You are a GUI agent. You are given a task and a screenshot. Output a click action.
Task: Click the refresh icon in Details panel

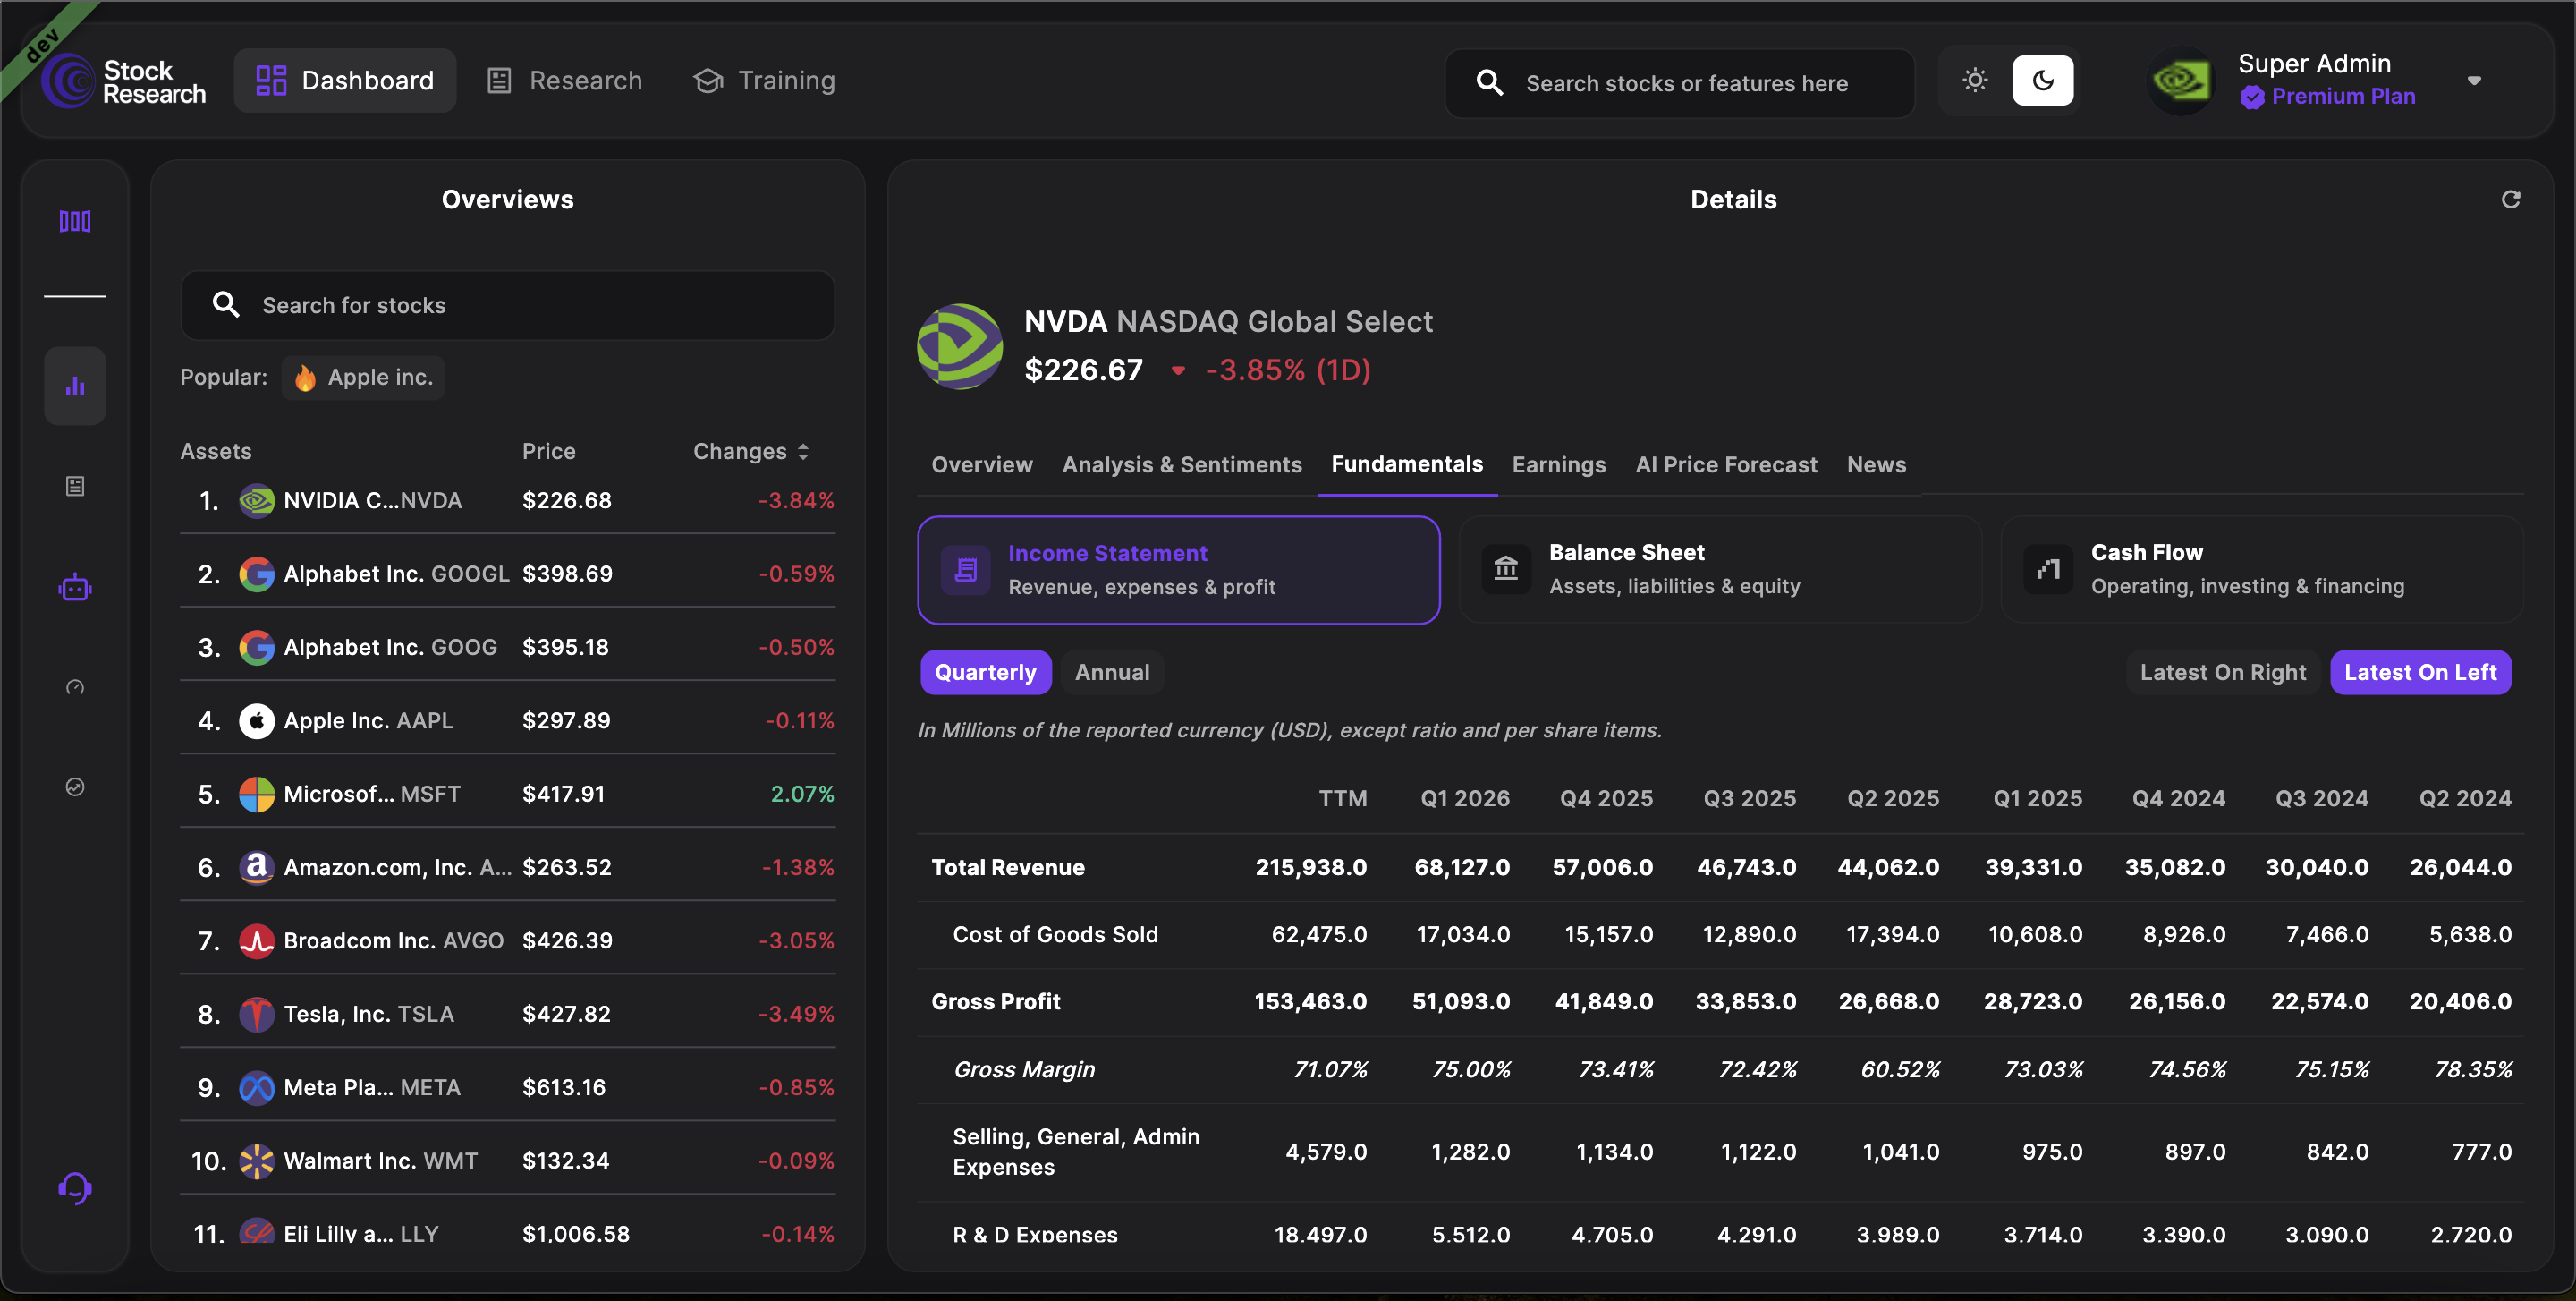(2510, 199)
